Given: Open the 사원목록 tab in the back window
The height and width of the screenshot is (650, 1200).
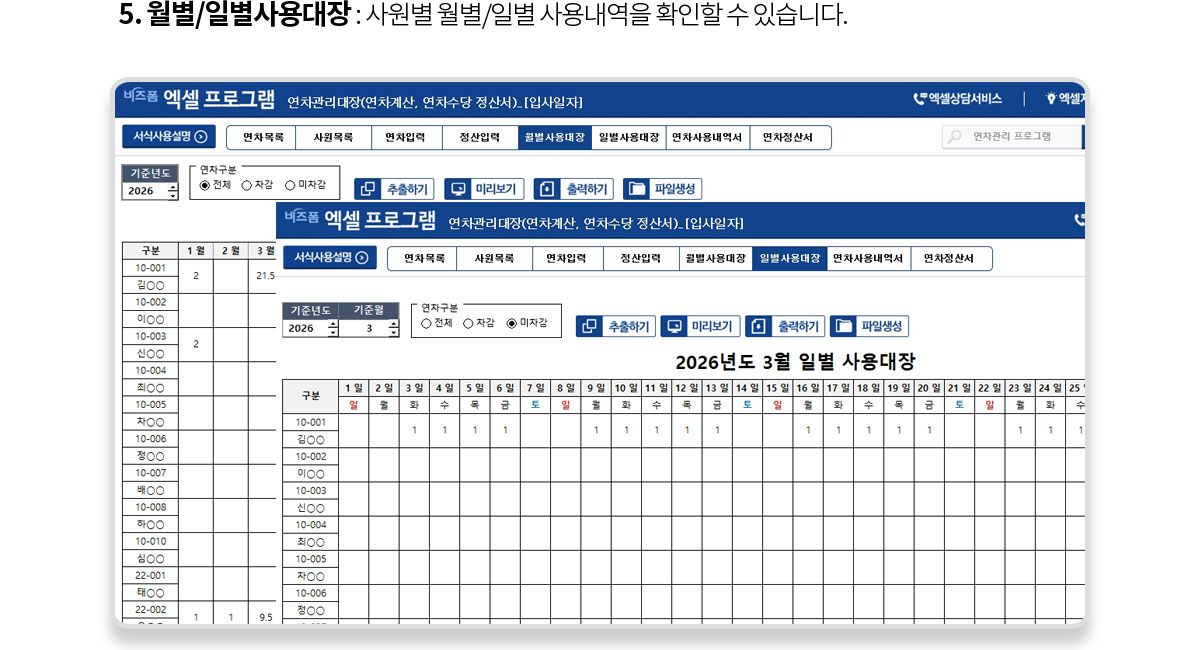Looking at the screenshot, I should click(333, 137).
